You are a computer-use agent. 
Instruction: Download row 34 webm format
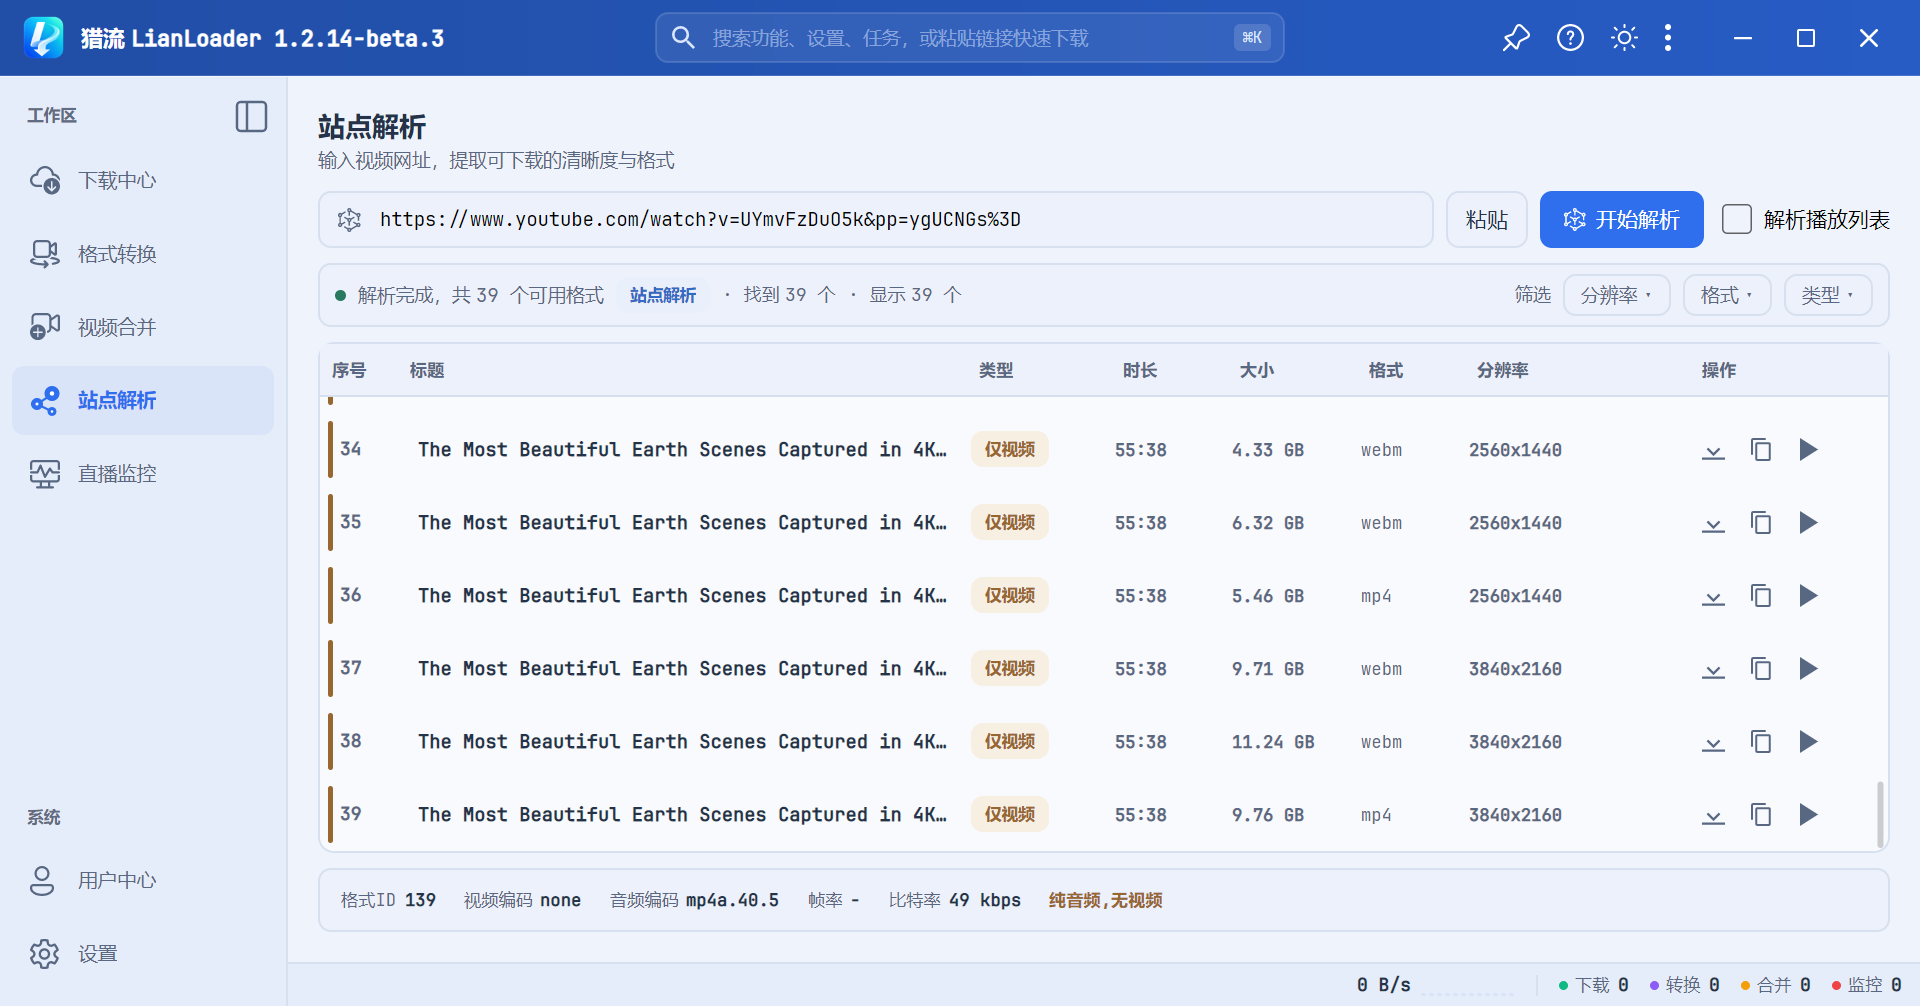pyautogui.click(x=1713, y=450)
